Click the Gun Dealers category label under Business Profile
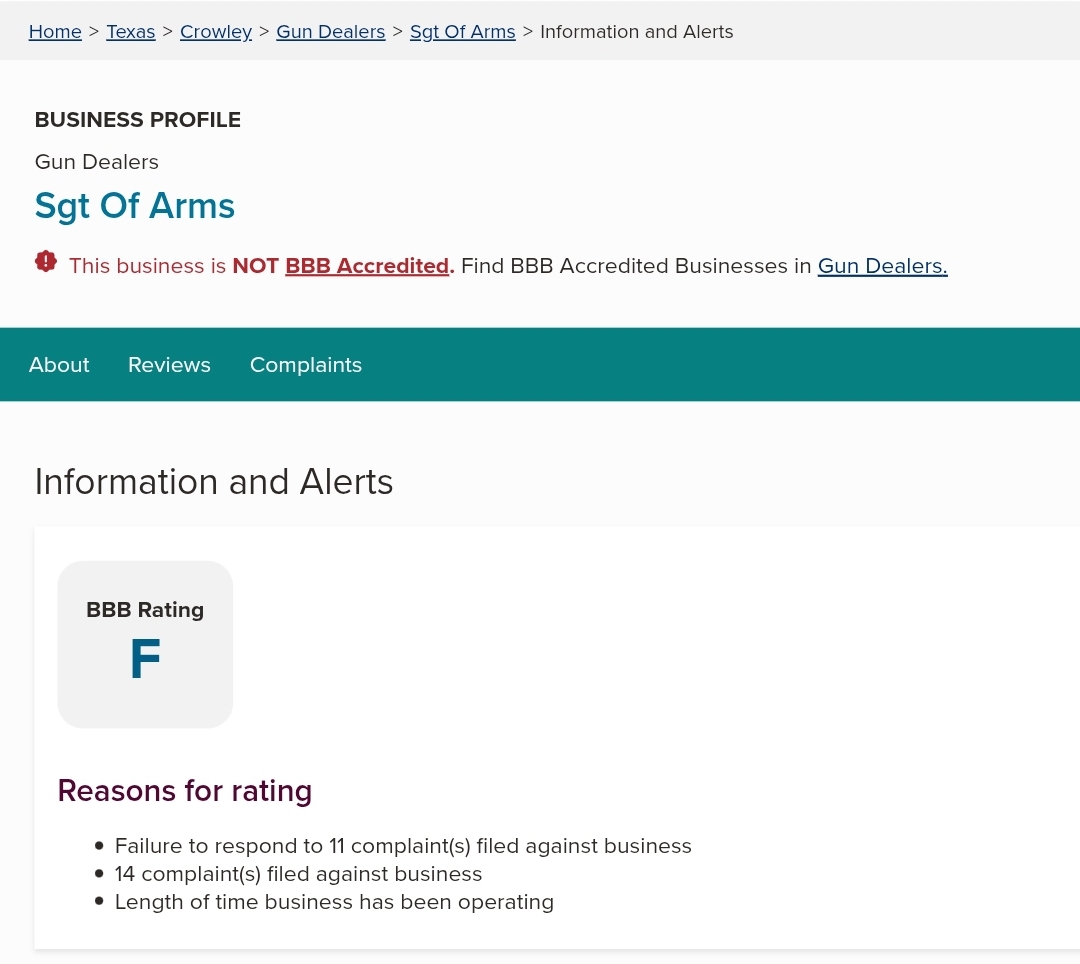 coord(96,162)
